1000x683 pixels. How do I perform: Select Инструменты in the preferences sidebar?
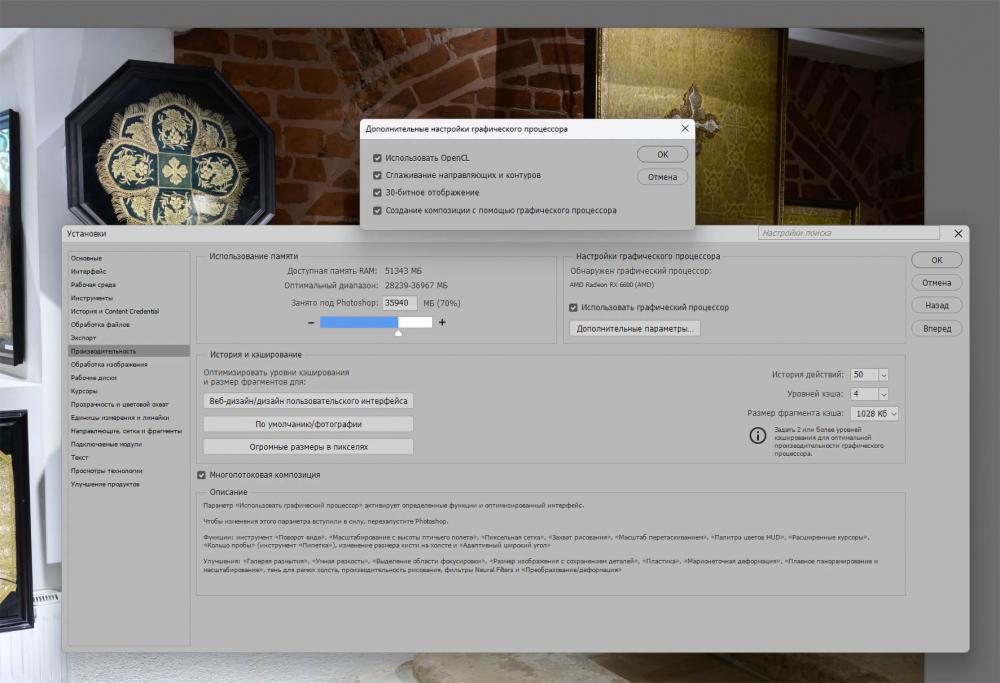pyautogui.click(x=129, y=298)
